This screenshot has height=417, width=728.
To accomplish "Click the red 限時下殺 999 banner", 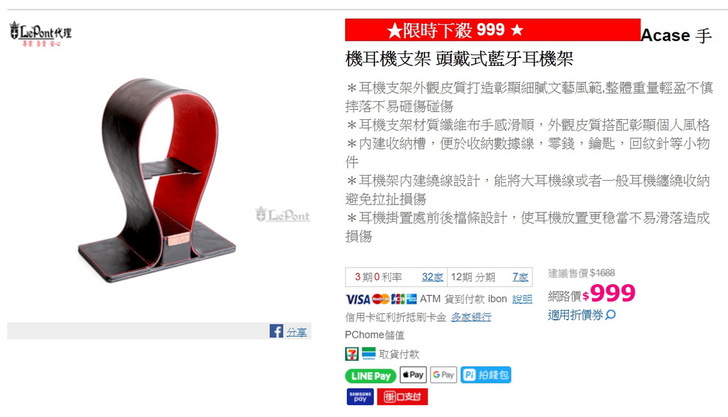I will click(493, 30).
